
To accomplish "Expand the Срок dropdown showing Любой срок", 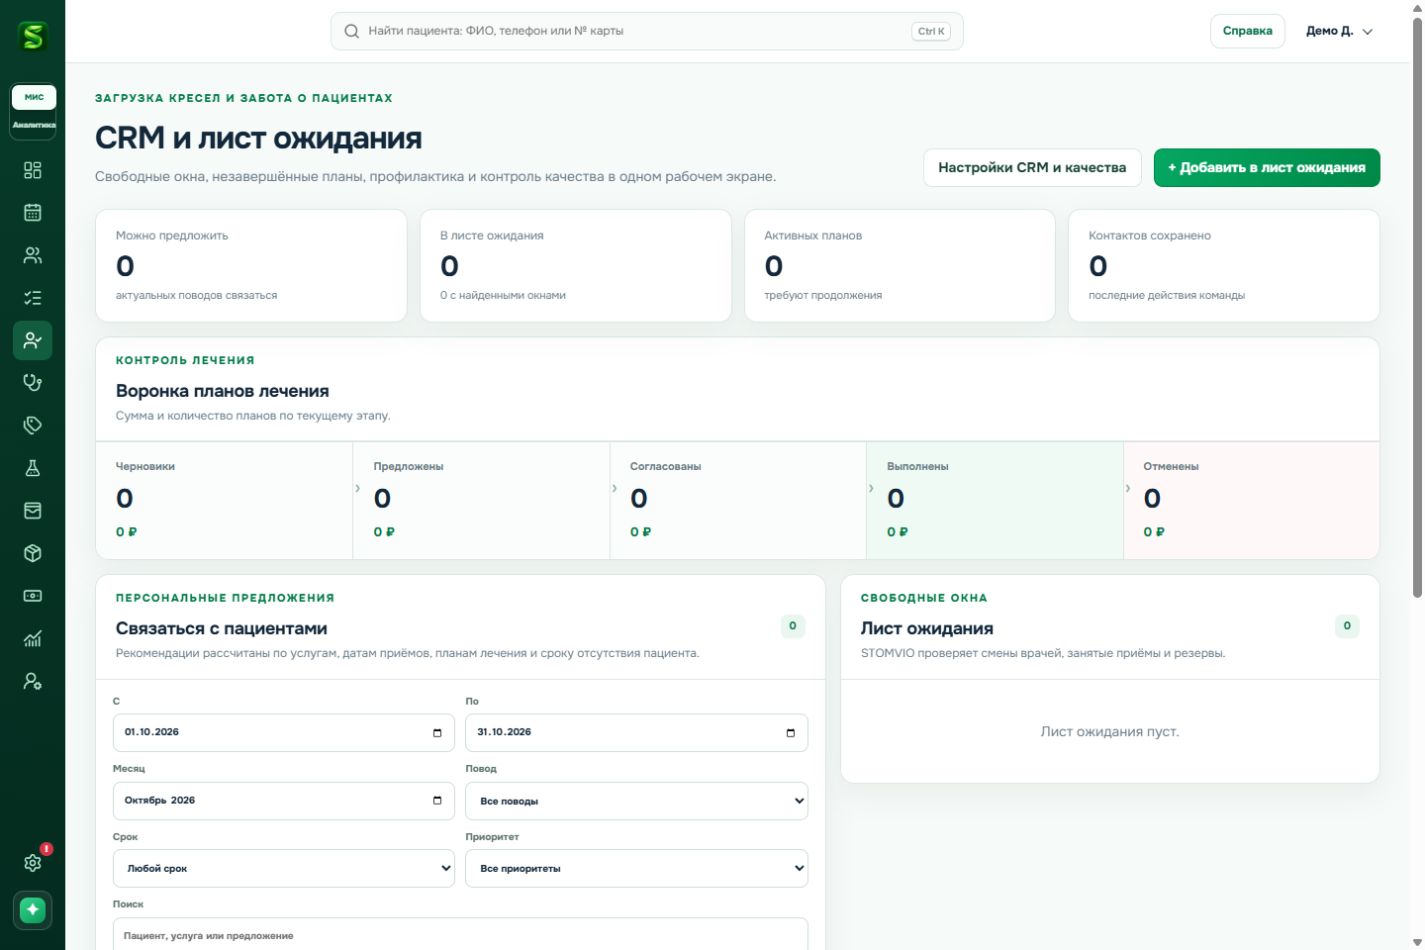I will click(x=284, y=868).
